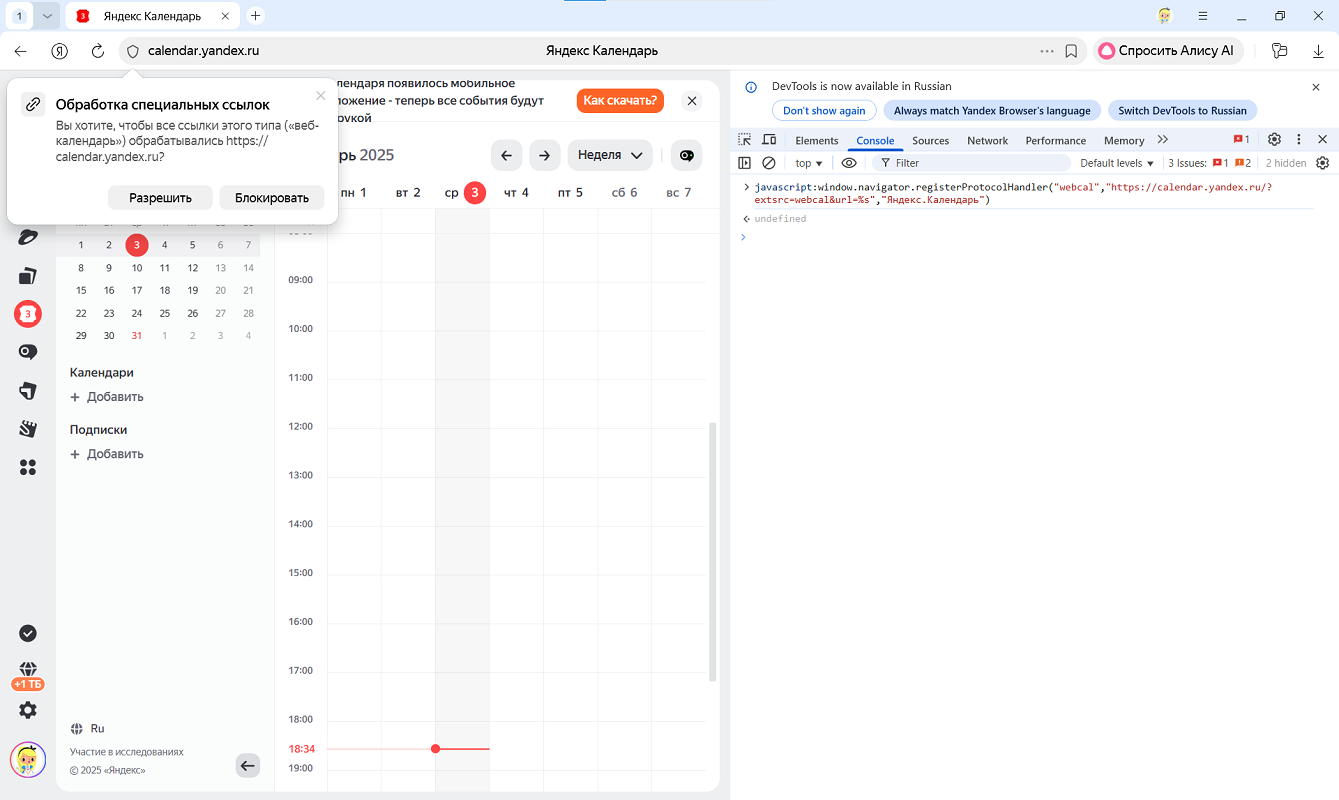This screenshot has width=1339, height=800.
Task: Click the eye icon to create live expression
Action: pos(849,163)
